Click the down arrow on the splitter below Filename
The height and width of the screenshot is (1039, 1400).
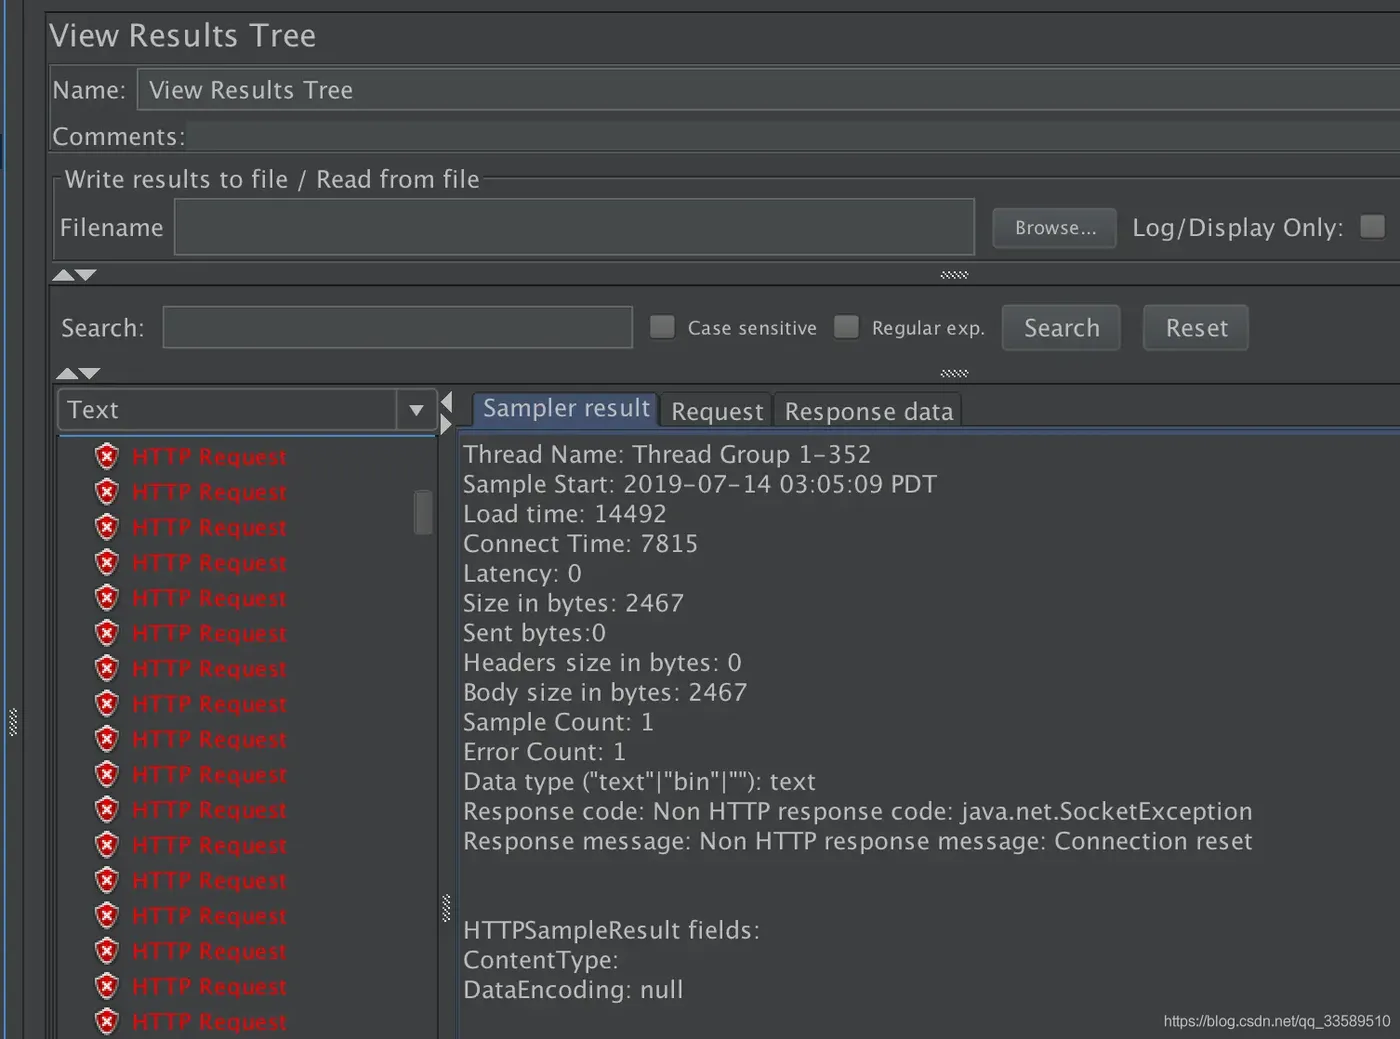86,275
